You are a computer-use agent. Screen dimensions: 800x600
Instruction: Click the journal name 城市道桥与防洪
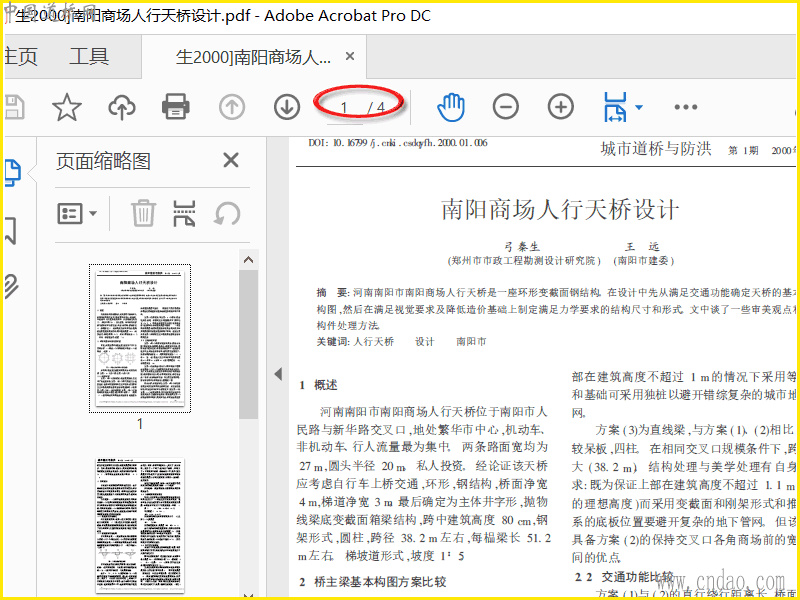pos(656,148)
